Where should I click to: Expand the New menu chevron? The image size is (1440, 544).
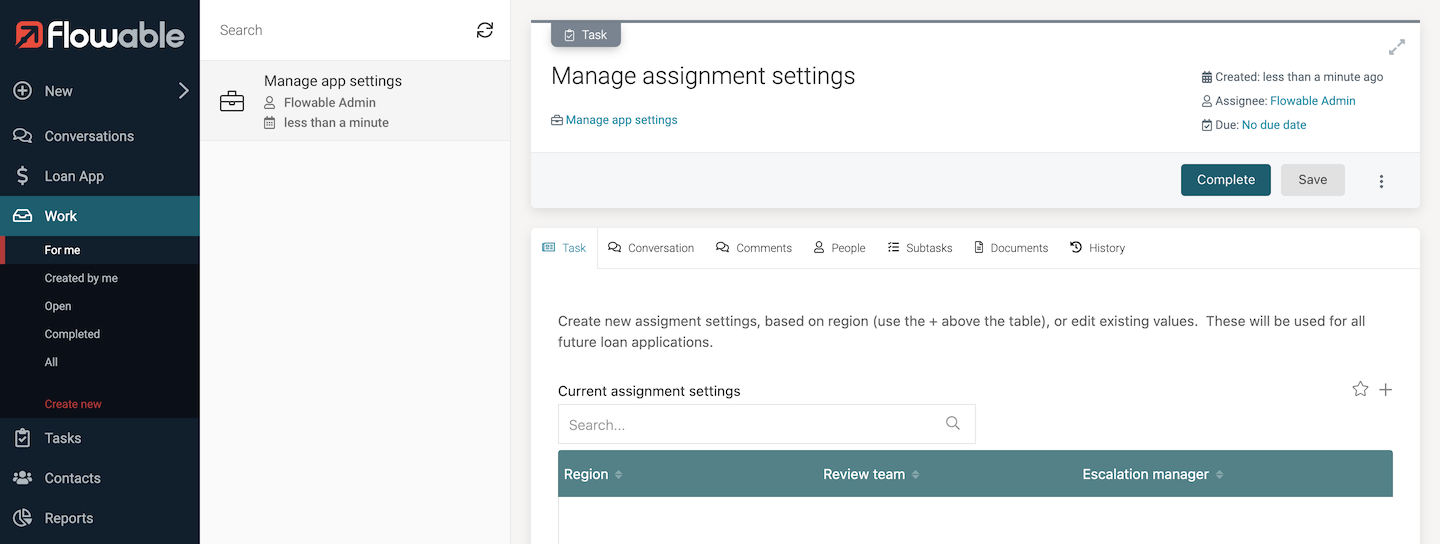183,91
